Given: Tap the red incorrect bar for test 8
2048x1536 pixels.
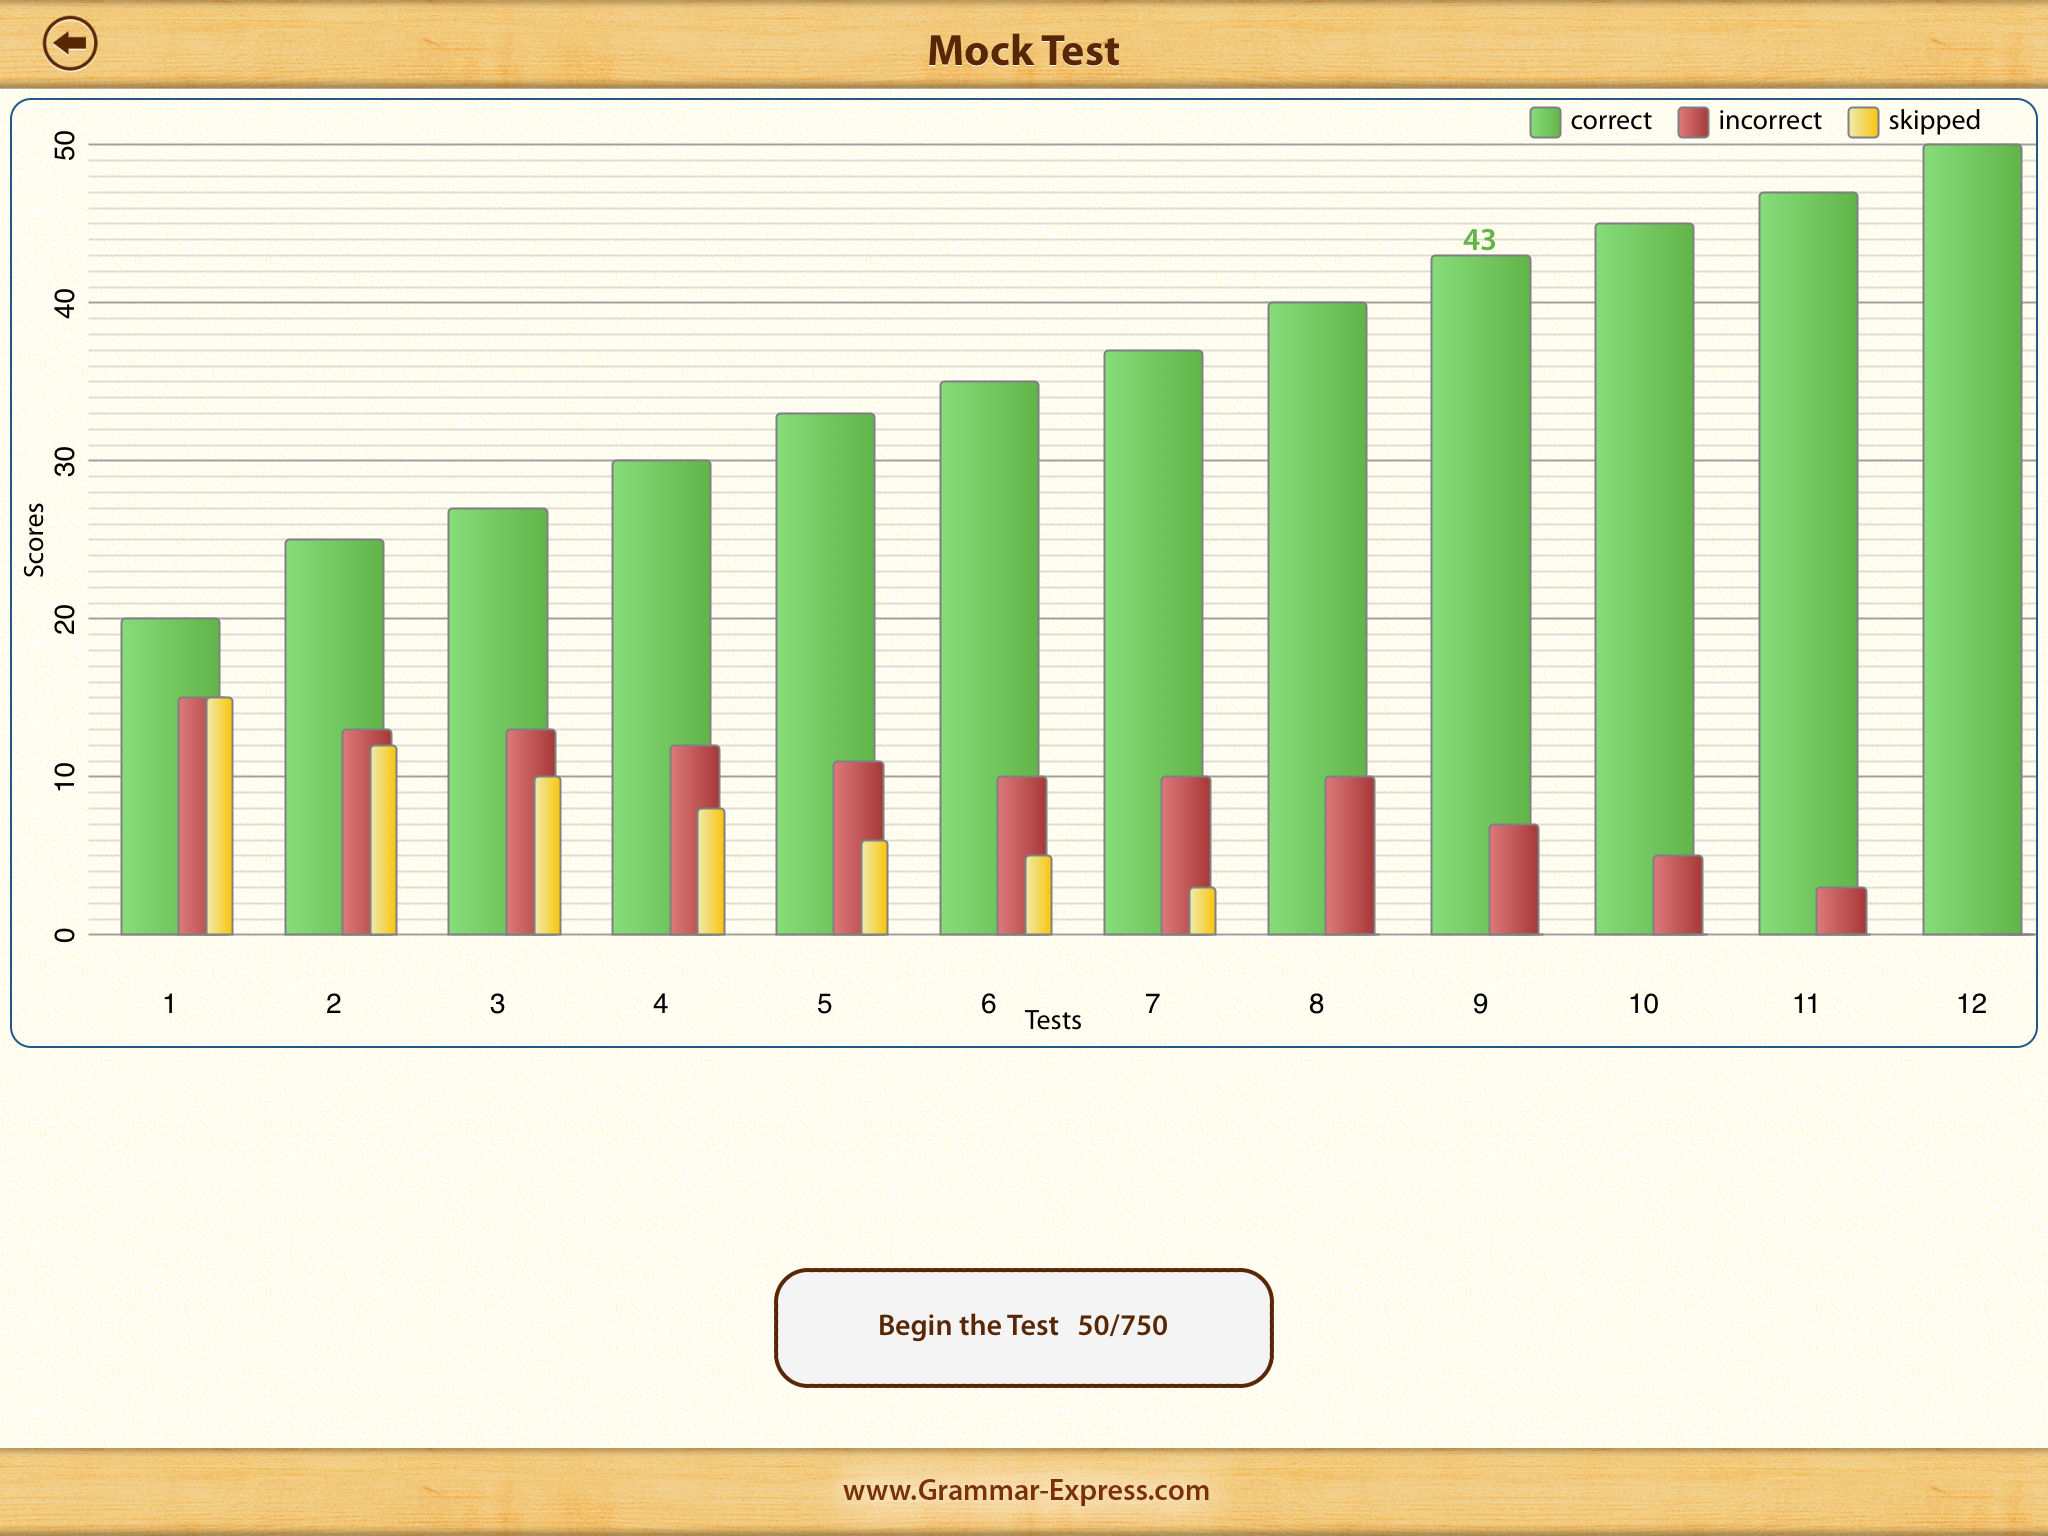Looking at the screenshot, I should (1349, 856).
